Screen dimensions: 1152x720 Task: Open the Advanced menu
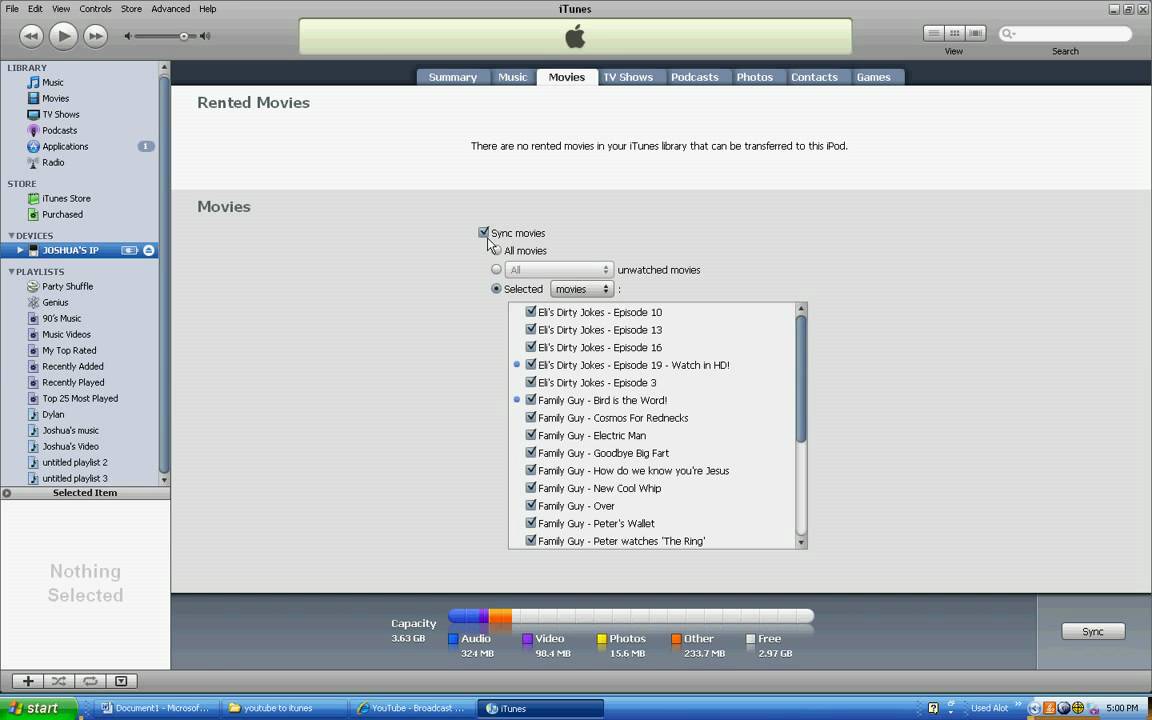pyautogui.click(x=170, y=9)
